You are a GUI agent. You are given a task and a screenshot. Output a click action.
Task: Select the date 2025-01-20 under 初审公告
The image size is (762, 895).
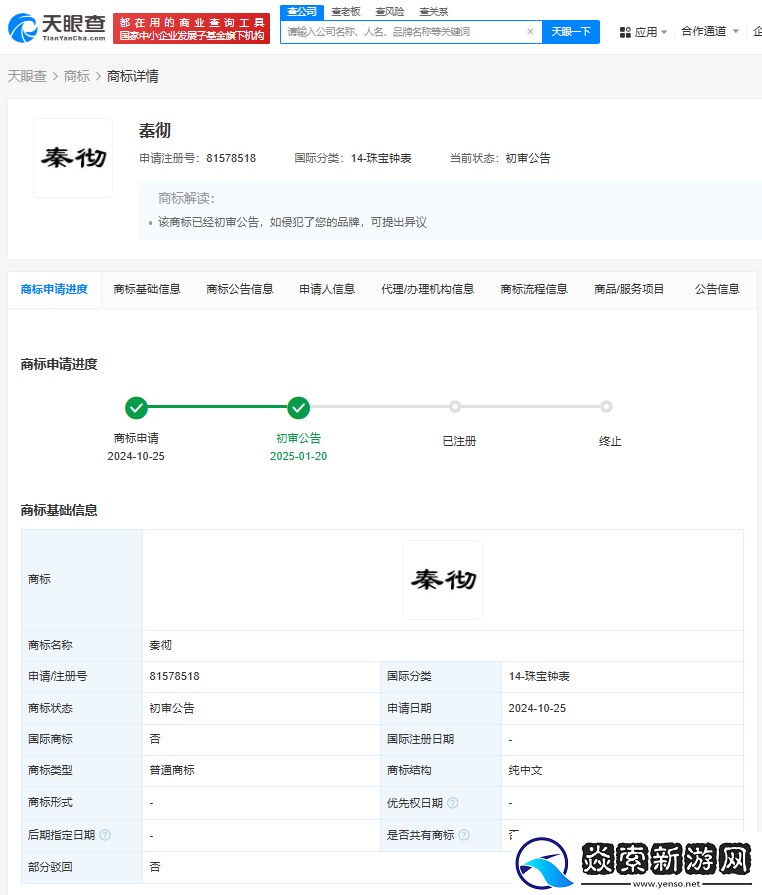point(299,456)
